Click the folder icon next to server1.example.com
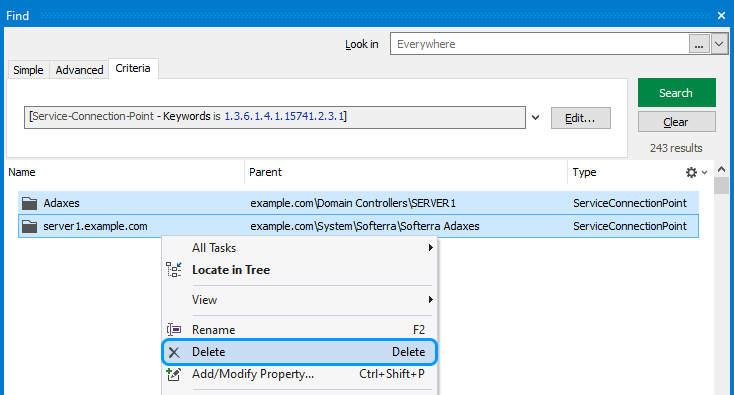The width and height of the screenshot is (734, 395). 29,226
